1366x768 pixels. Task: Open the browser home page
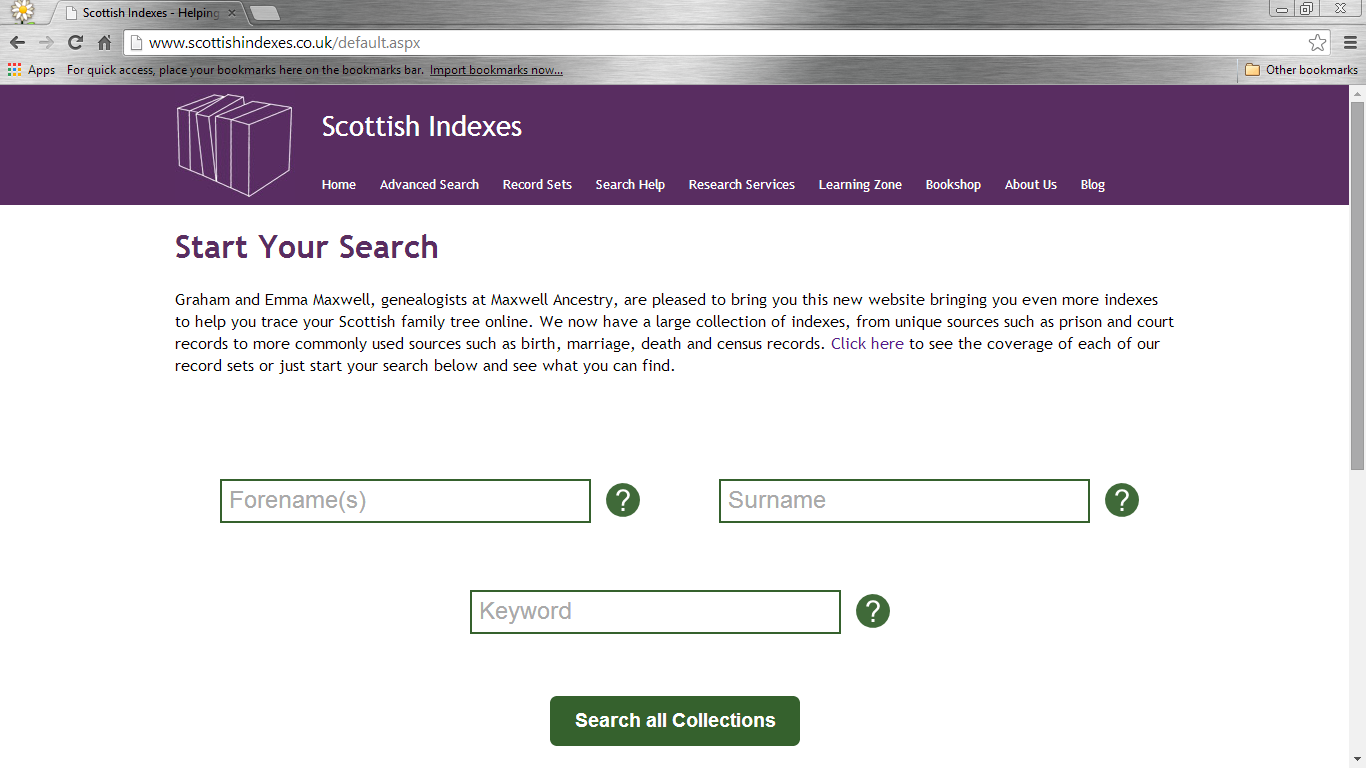click(x=104, y=43)
